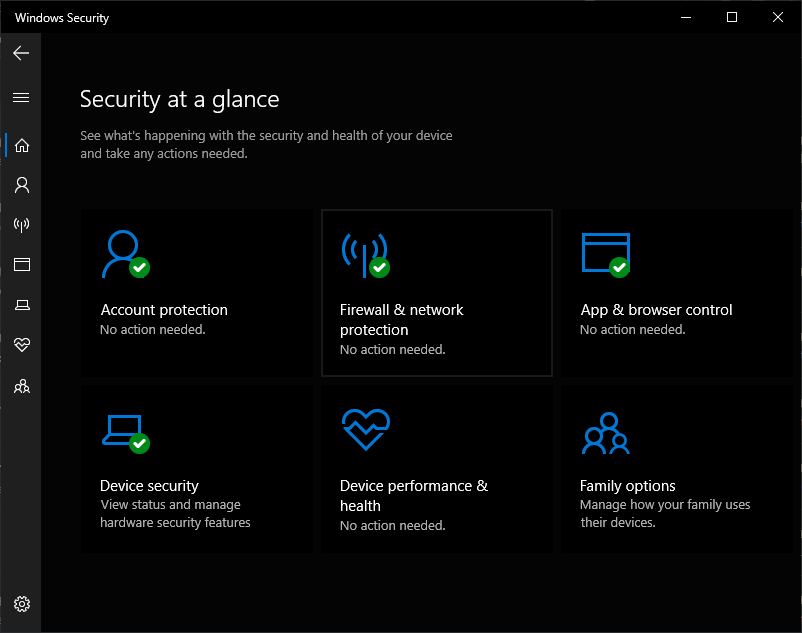Click 'View status and manage hardware security features'
802x633 pixels.
(175, 513)
